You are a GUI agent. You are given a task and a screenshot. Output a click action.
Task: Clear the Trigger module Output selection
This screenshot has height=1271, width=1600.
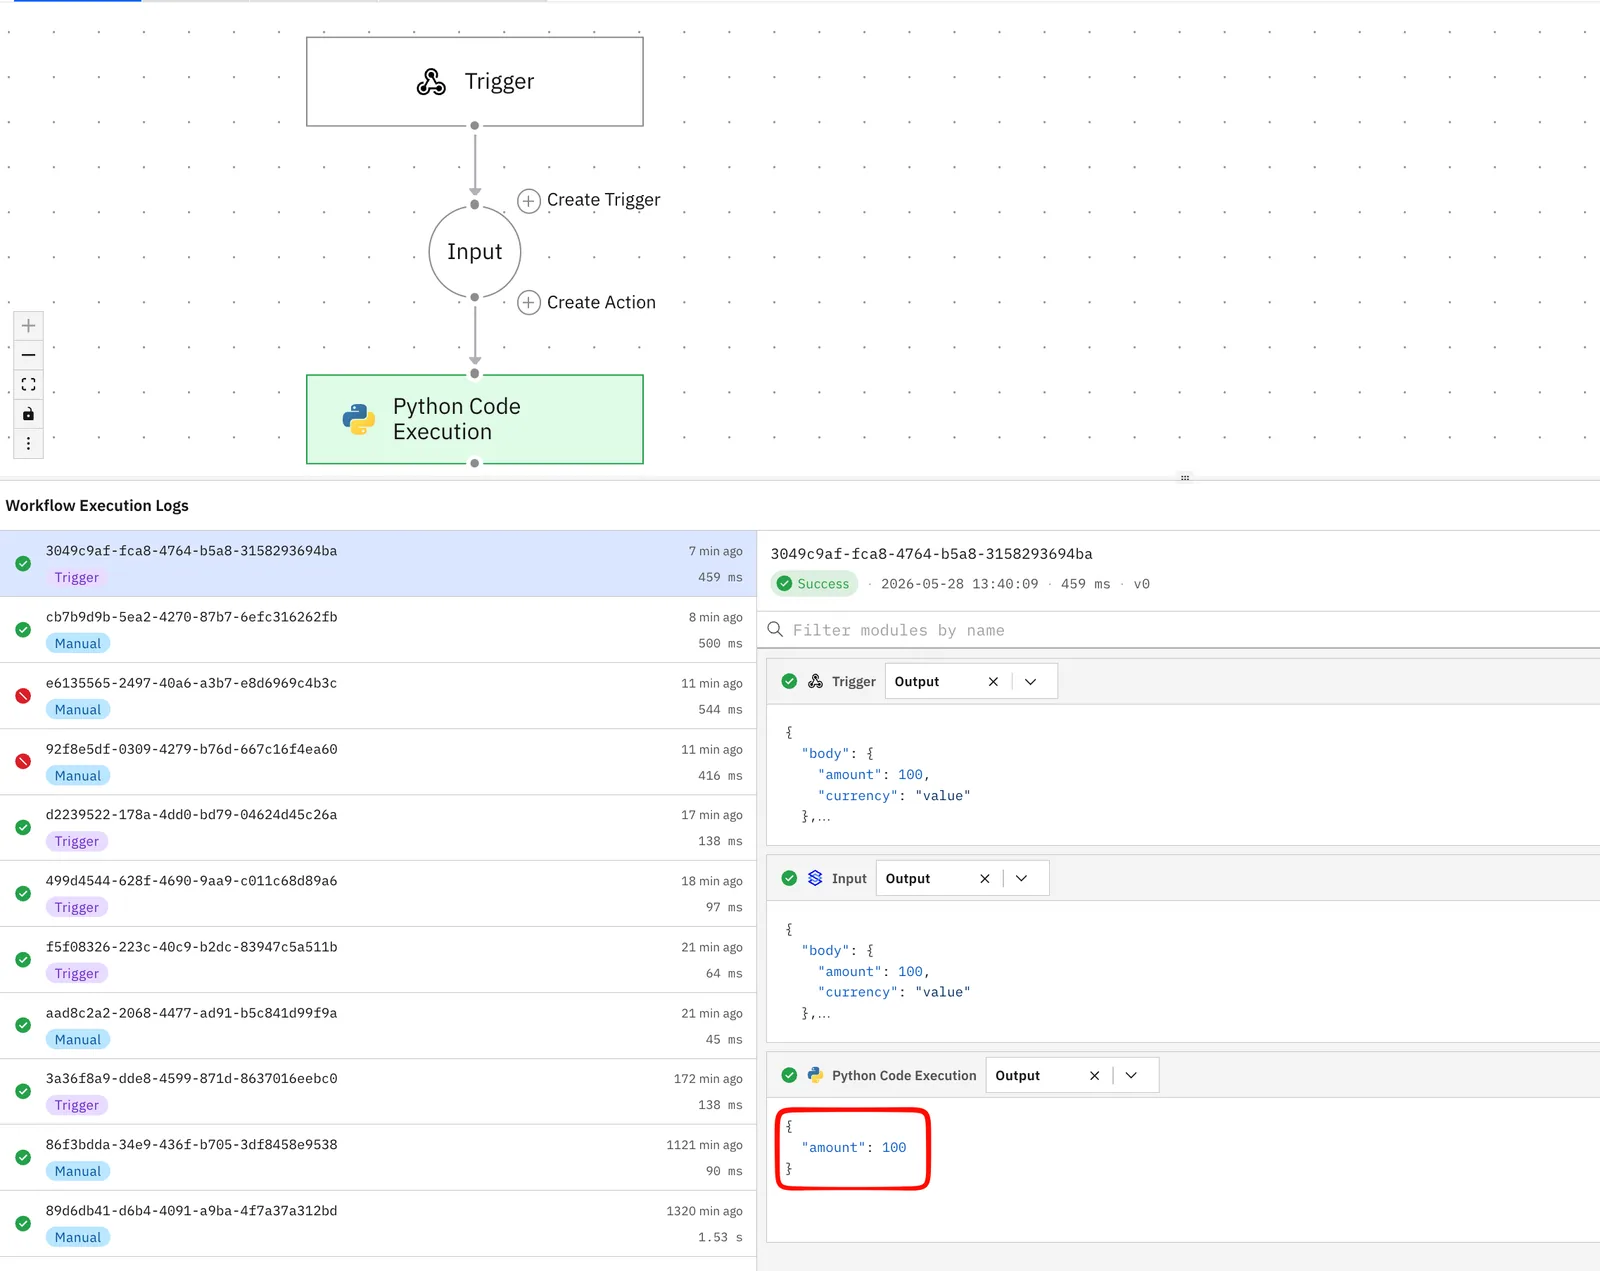point(993,682)
